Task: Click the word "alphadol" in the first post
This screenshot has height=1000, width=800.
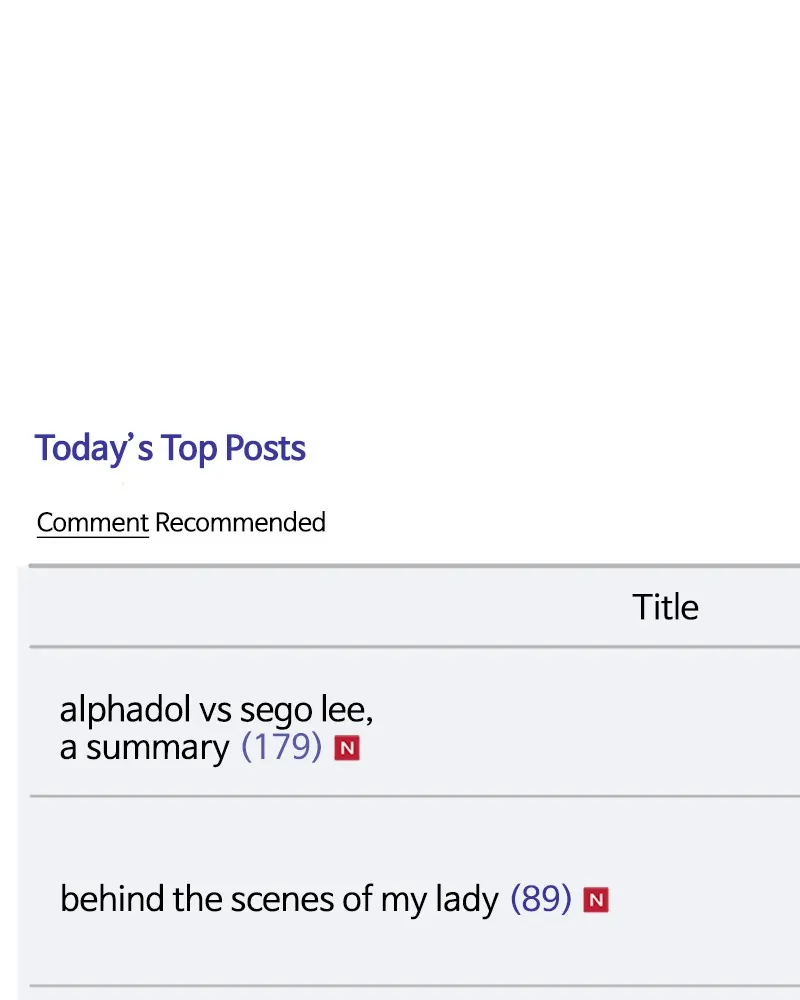Action: pos(125,711)
